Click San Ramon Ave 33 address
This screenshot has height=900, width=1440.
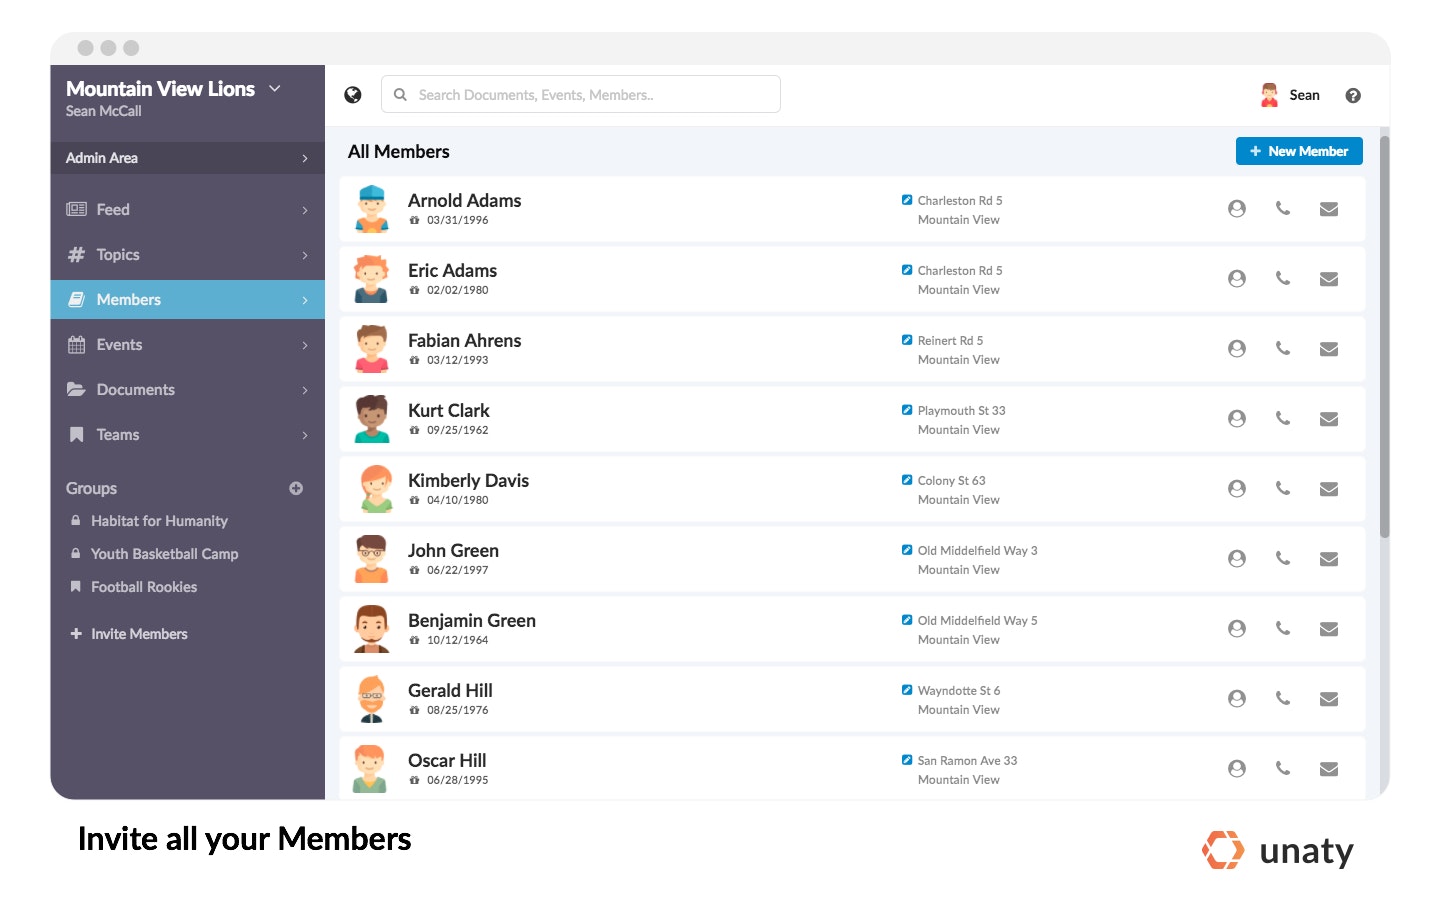[967, 761]
